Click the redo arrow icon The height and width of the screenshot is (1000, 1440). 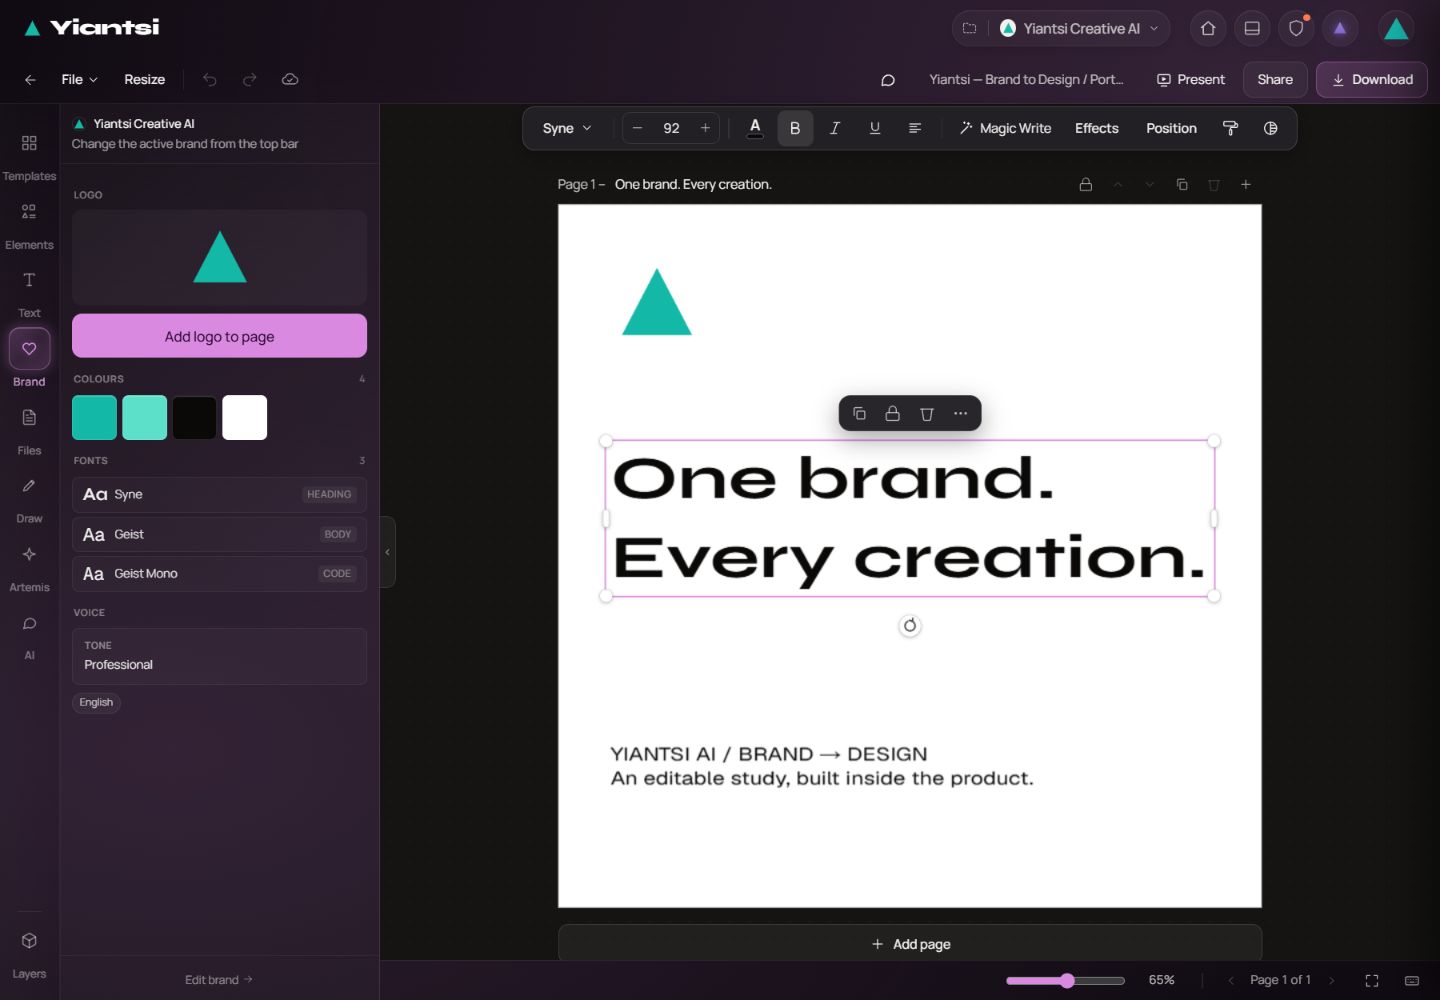(x=250, y=79)
